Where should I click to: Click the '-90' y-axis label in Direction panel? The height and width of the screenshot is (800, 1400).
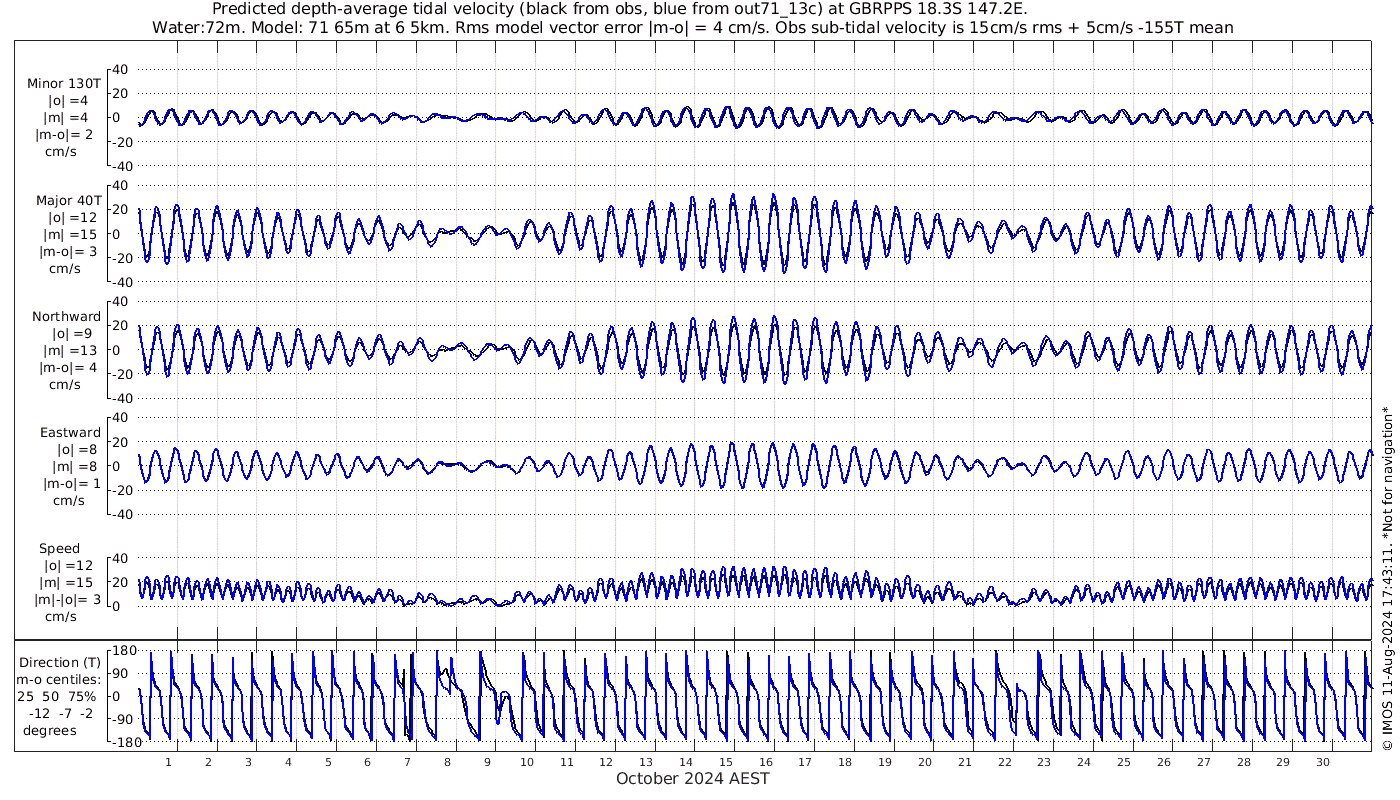pyautogui.click(x=124, y=719)
